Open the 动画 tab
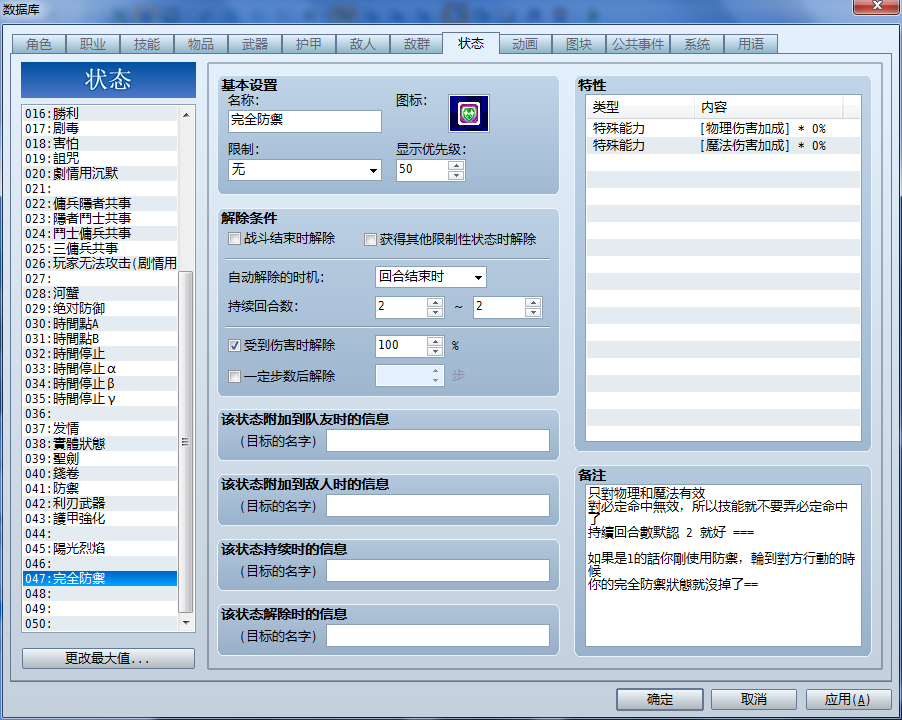 coord(525,44)
